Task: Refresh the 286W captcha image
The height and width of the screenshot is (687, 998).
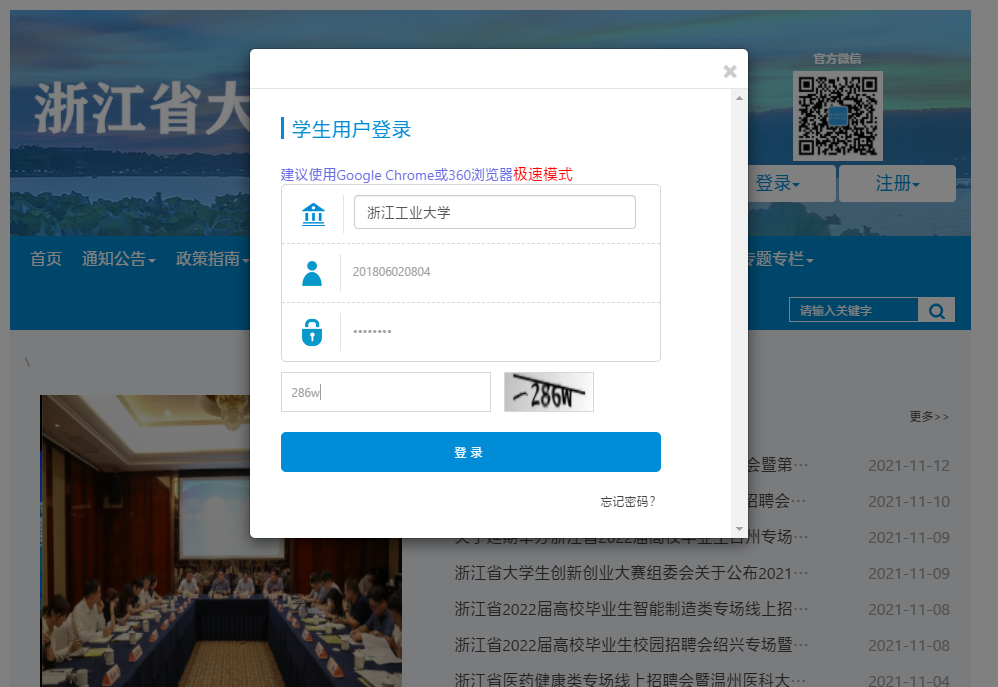Action: click(548, 392)
